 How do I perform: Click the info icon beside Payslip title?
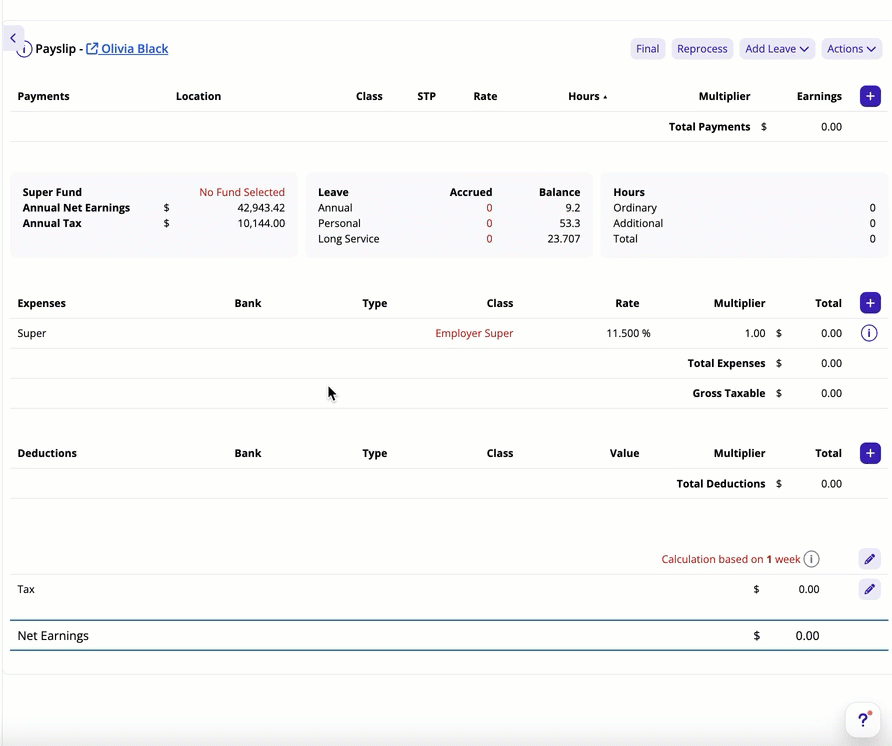coord(24,50)
